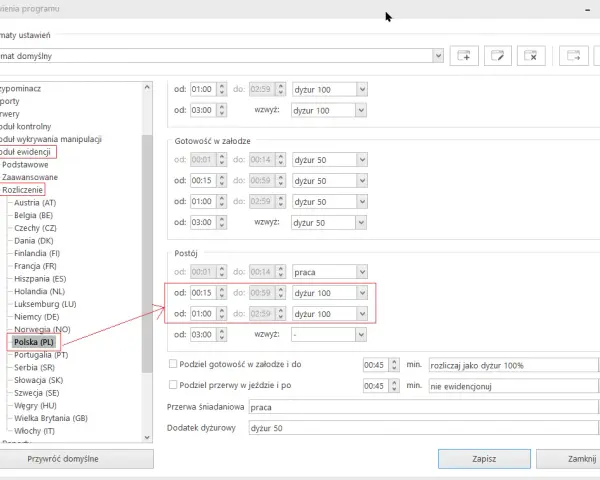
Task: Open the praca dropdown in Postój 00:01 row
Action: tap(329, 272)
